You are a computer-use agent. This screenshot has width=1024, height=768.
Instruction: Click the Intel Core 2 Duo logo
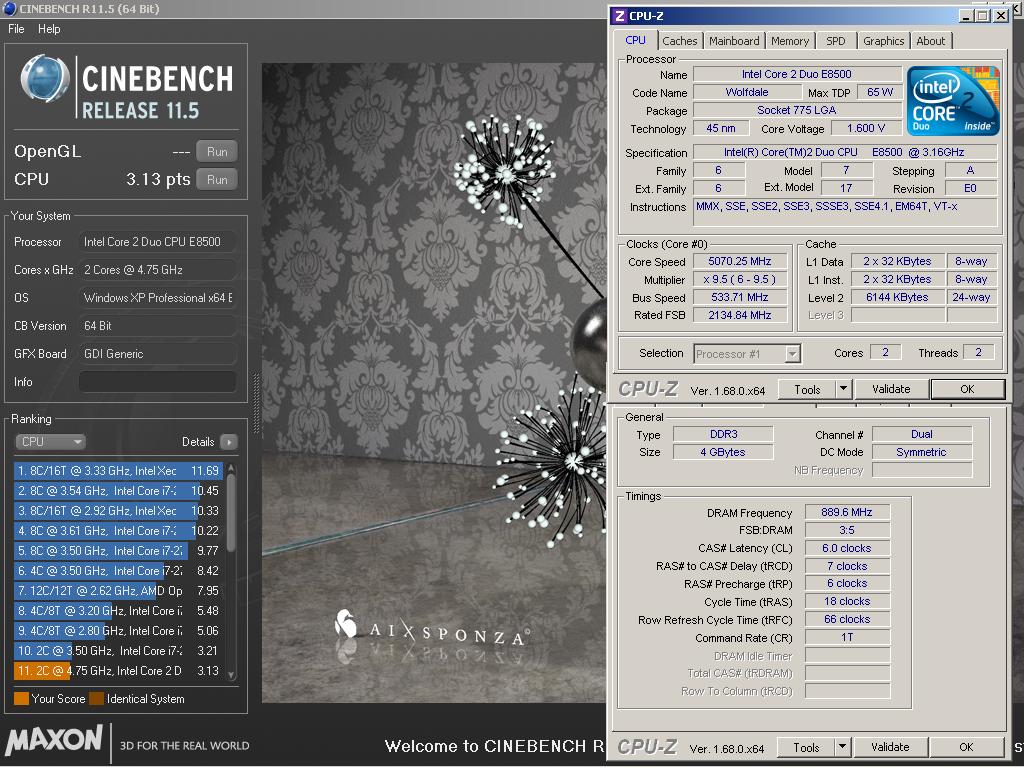(953, 101)
